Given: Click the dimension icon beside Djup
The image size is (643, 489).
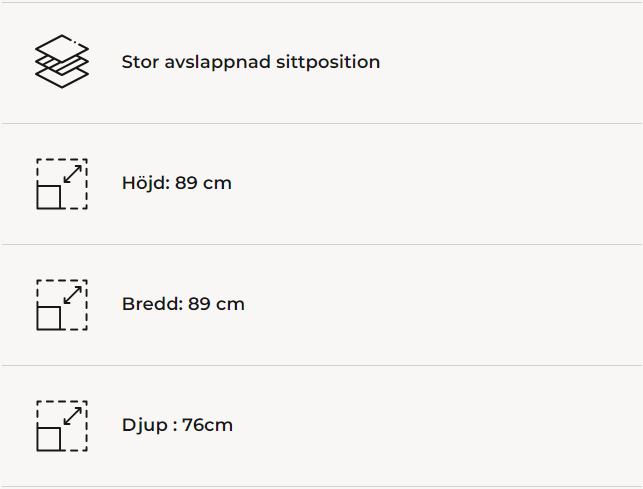Looking at the screenshot, I should [x=62, y=426].
